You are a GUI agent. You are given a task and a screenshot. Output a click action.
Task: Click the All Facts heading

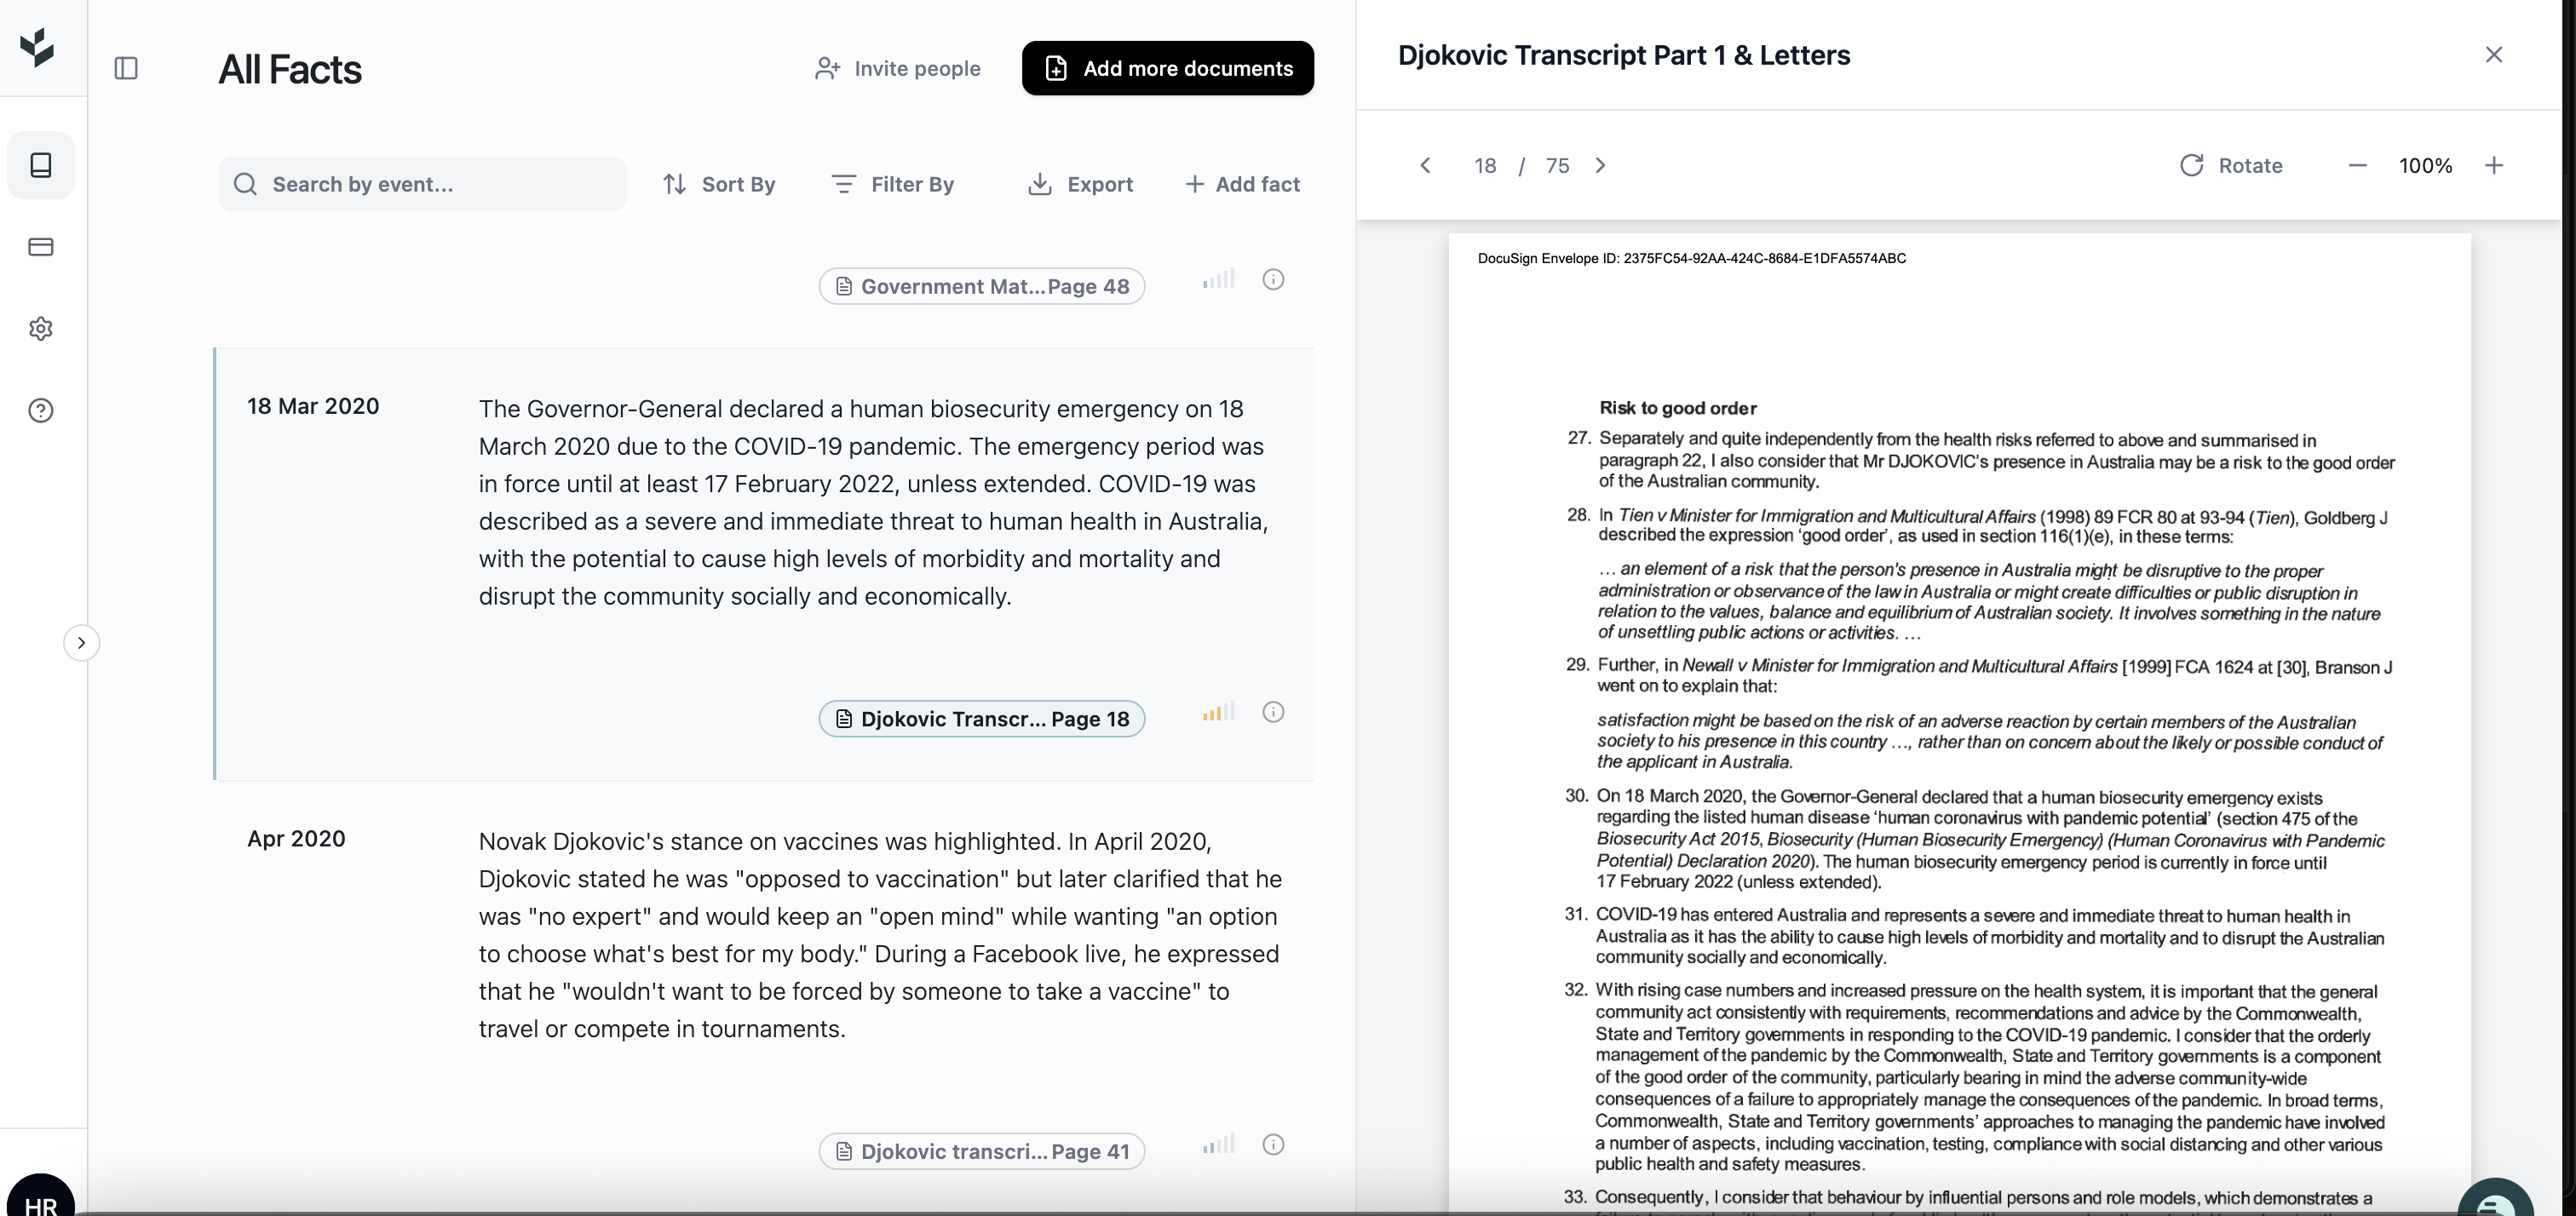[x=290, y=69]
